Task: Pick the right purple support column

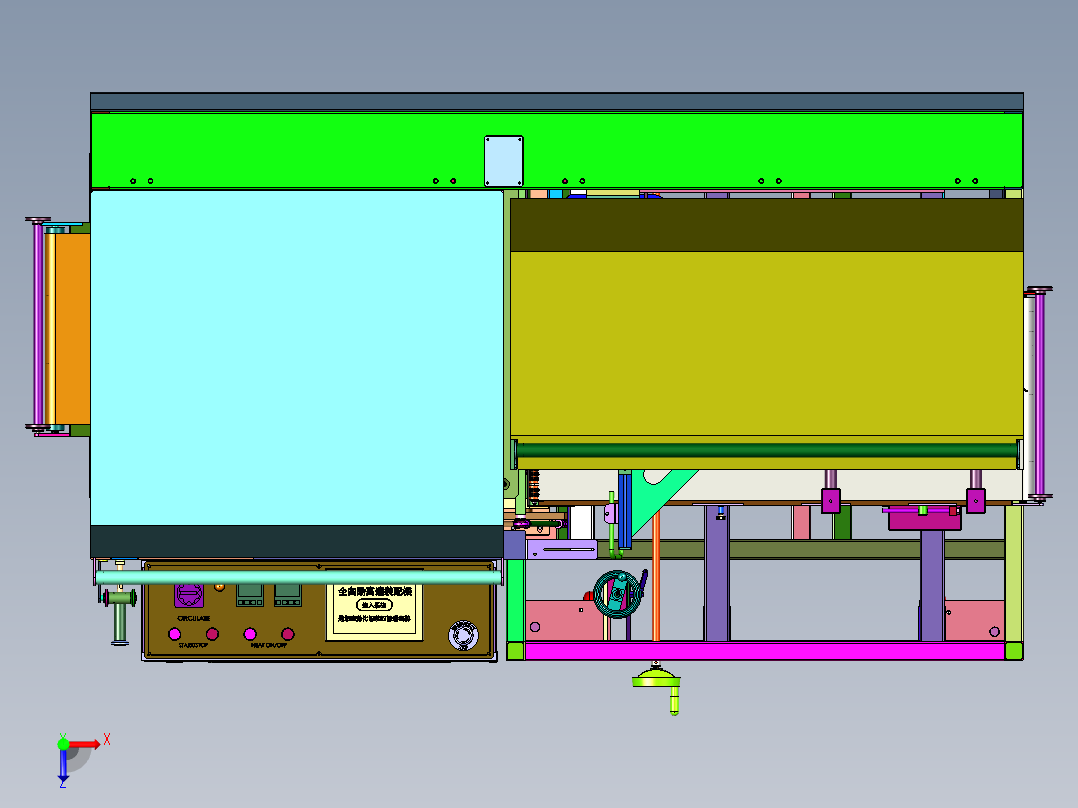Action: [x=932, y=585]
